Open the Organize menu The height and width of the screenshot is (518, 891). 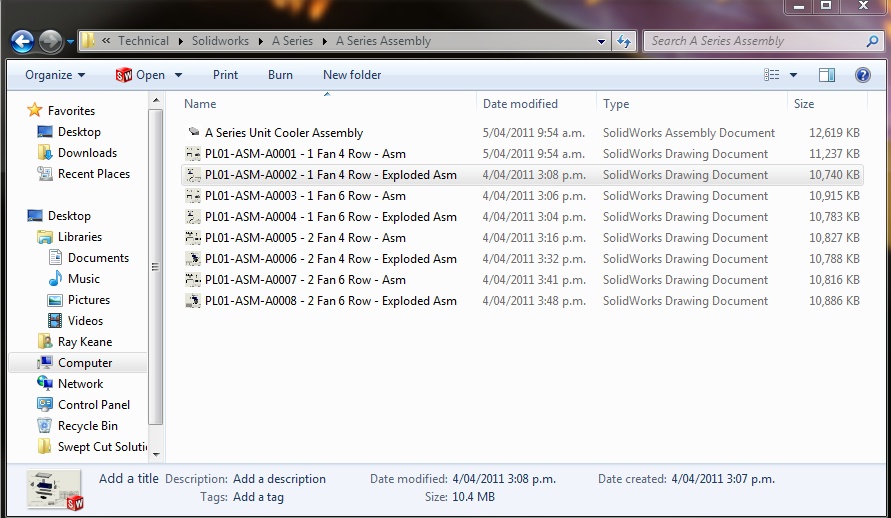click(55, 75)
